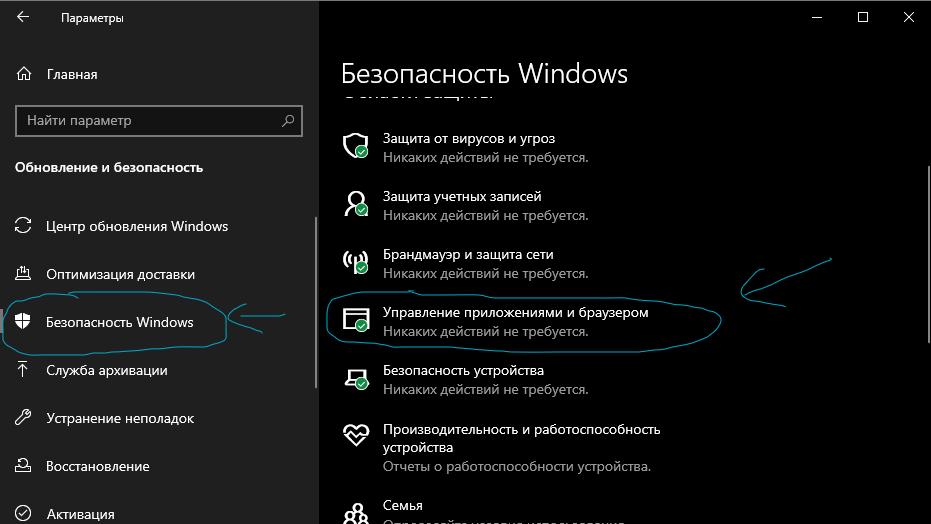
Task: Focus the Найти параметр search field
Action: coord(159,120)
